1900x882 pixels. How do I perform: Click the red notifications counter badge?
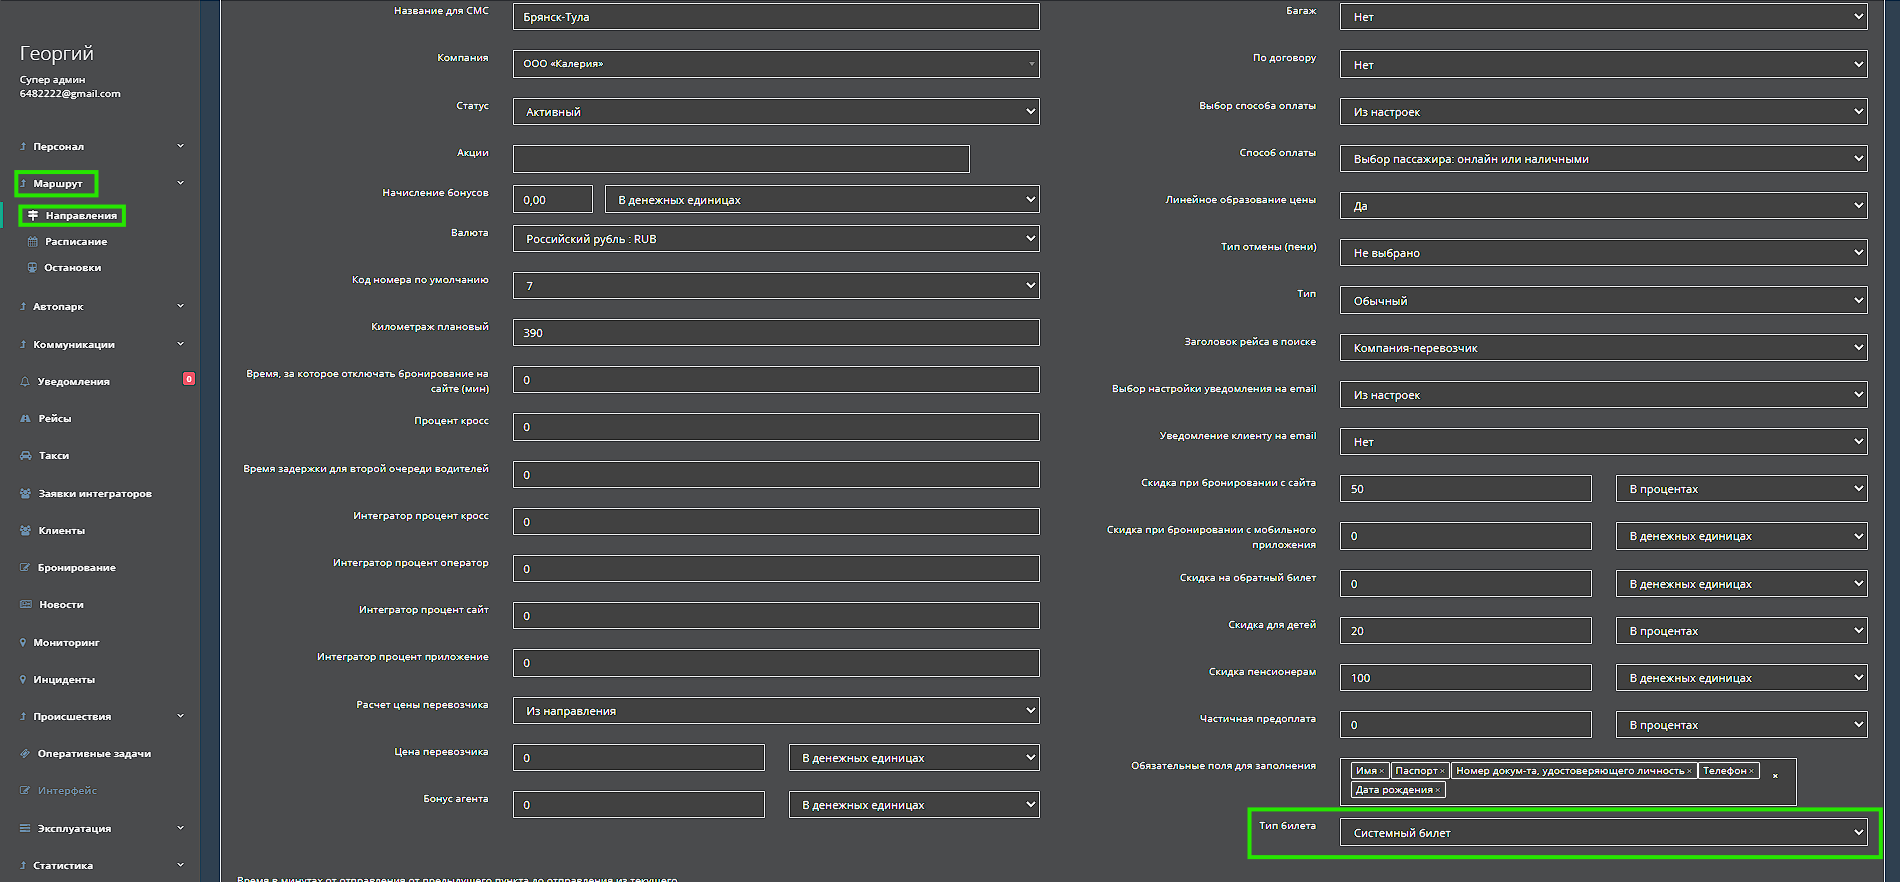(189, 379)
